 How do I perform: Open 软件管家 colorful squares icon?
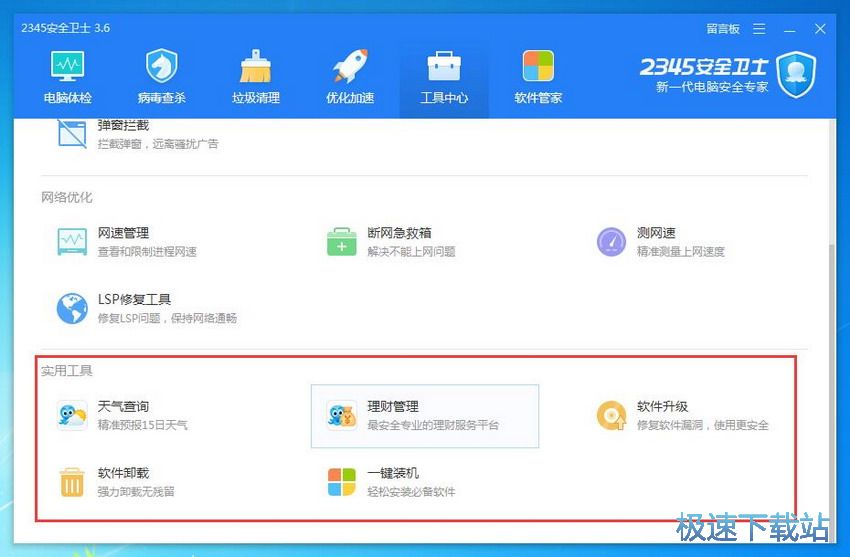[538, 66]
